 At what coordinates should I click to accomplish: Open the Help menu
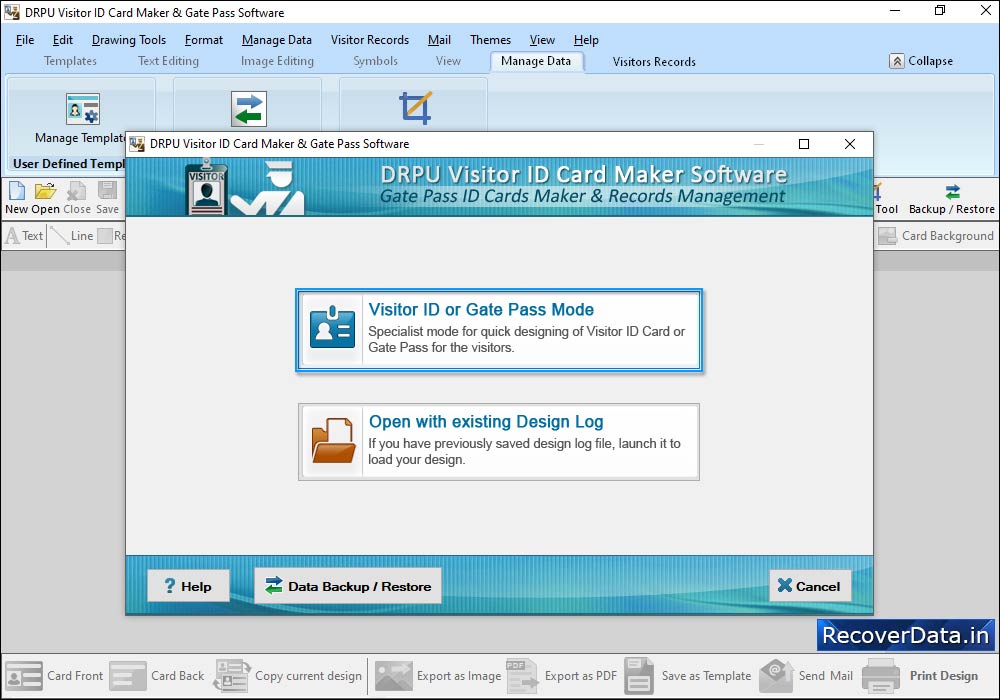point(585,40)
